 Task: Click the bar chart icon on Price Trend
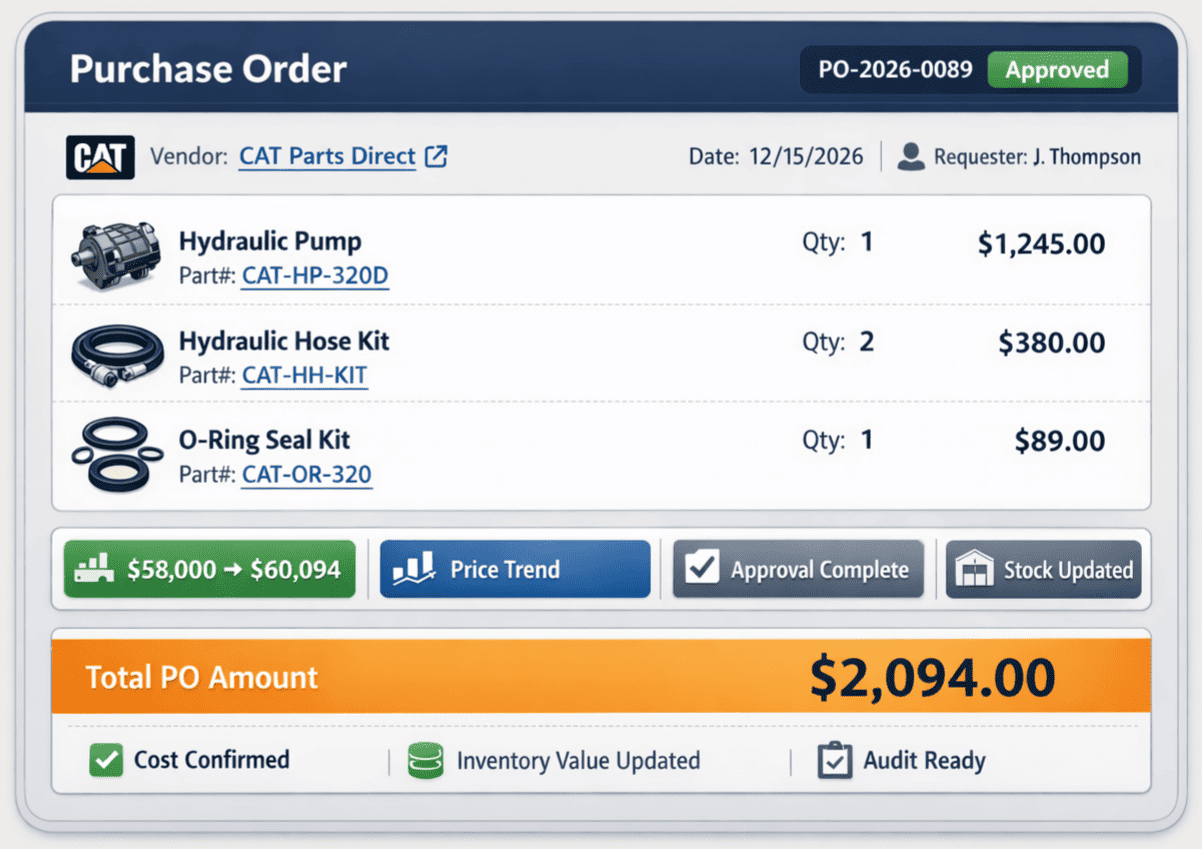[x=411, y=568]
